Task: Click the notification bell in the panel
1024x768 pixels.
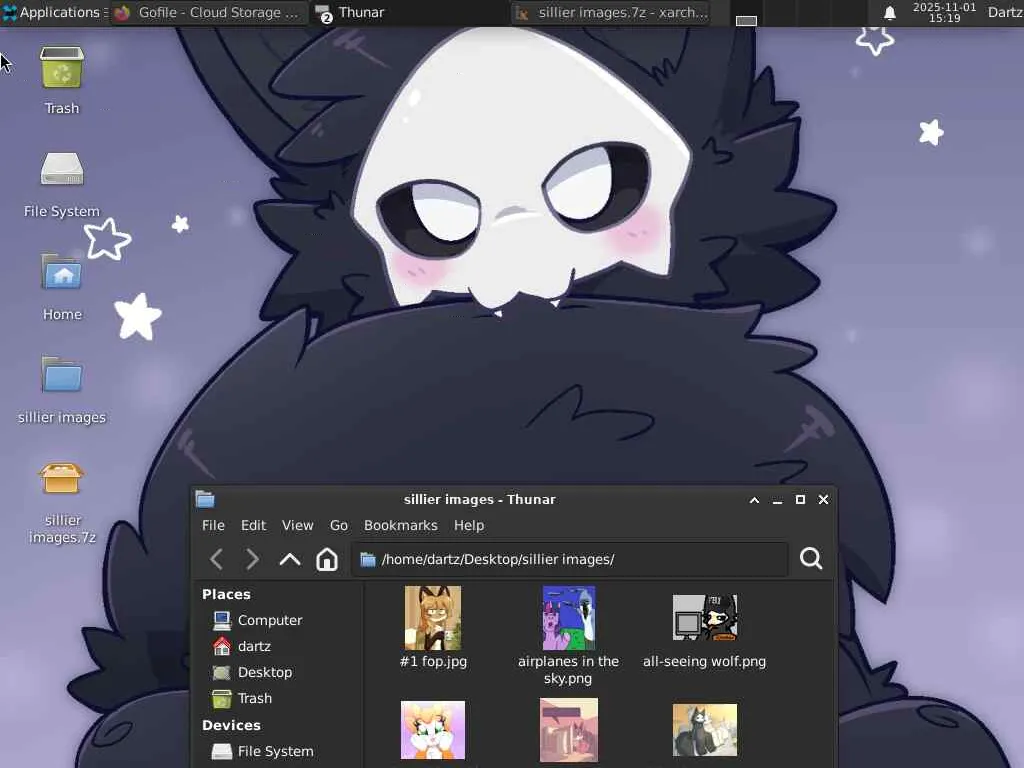Action: pos(889,13)
